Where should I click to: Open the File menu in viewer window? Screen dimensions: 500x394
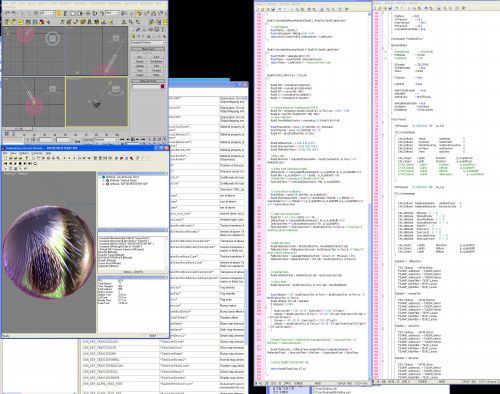click(x=5, y=153)
